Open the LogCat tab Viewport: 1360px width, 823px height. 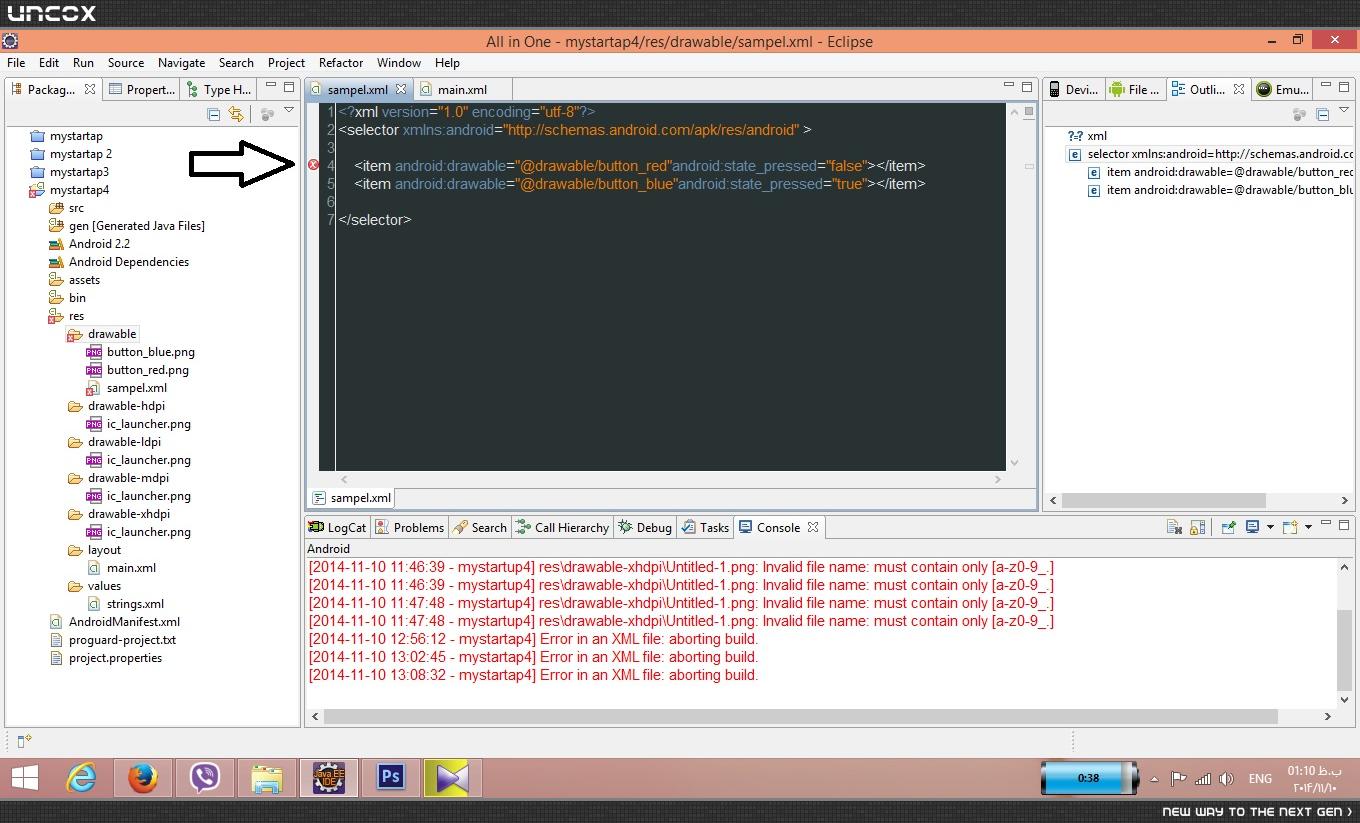click(x=337, y=527)
